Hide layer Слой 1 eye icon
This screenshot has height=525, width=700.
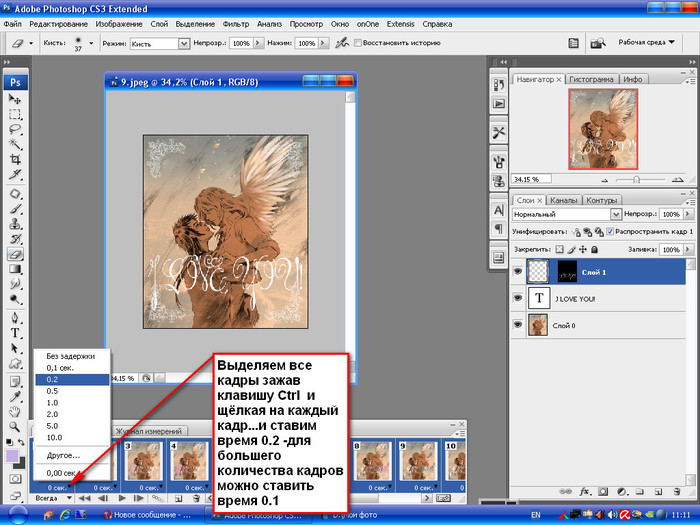tap(517, 271)
